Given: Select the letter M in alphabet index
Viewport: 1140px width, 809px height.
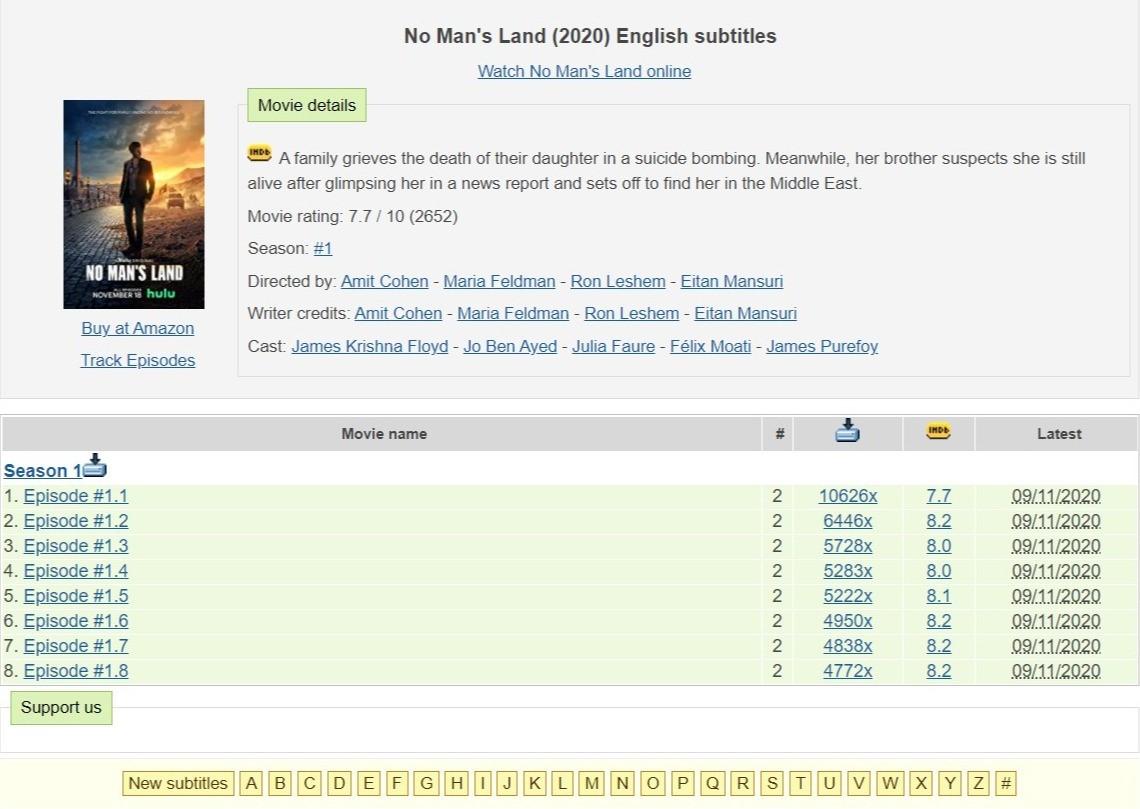Looking at the screenshot, I should 592,783.
